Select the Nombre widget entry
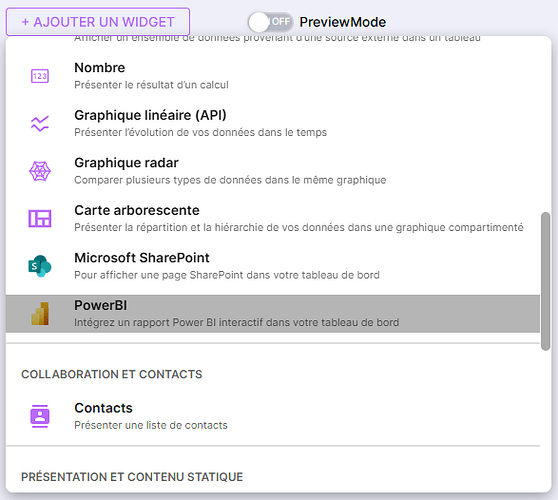The height and width of the screenshot is (500, 558). (273, 76)
